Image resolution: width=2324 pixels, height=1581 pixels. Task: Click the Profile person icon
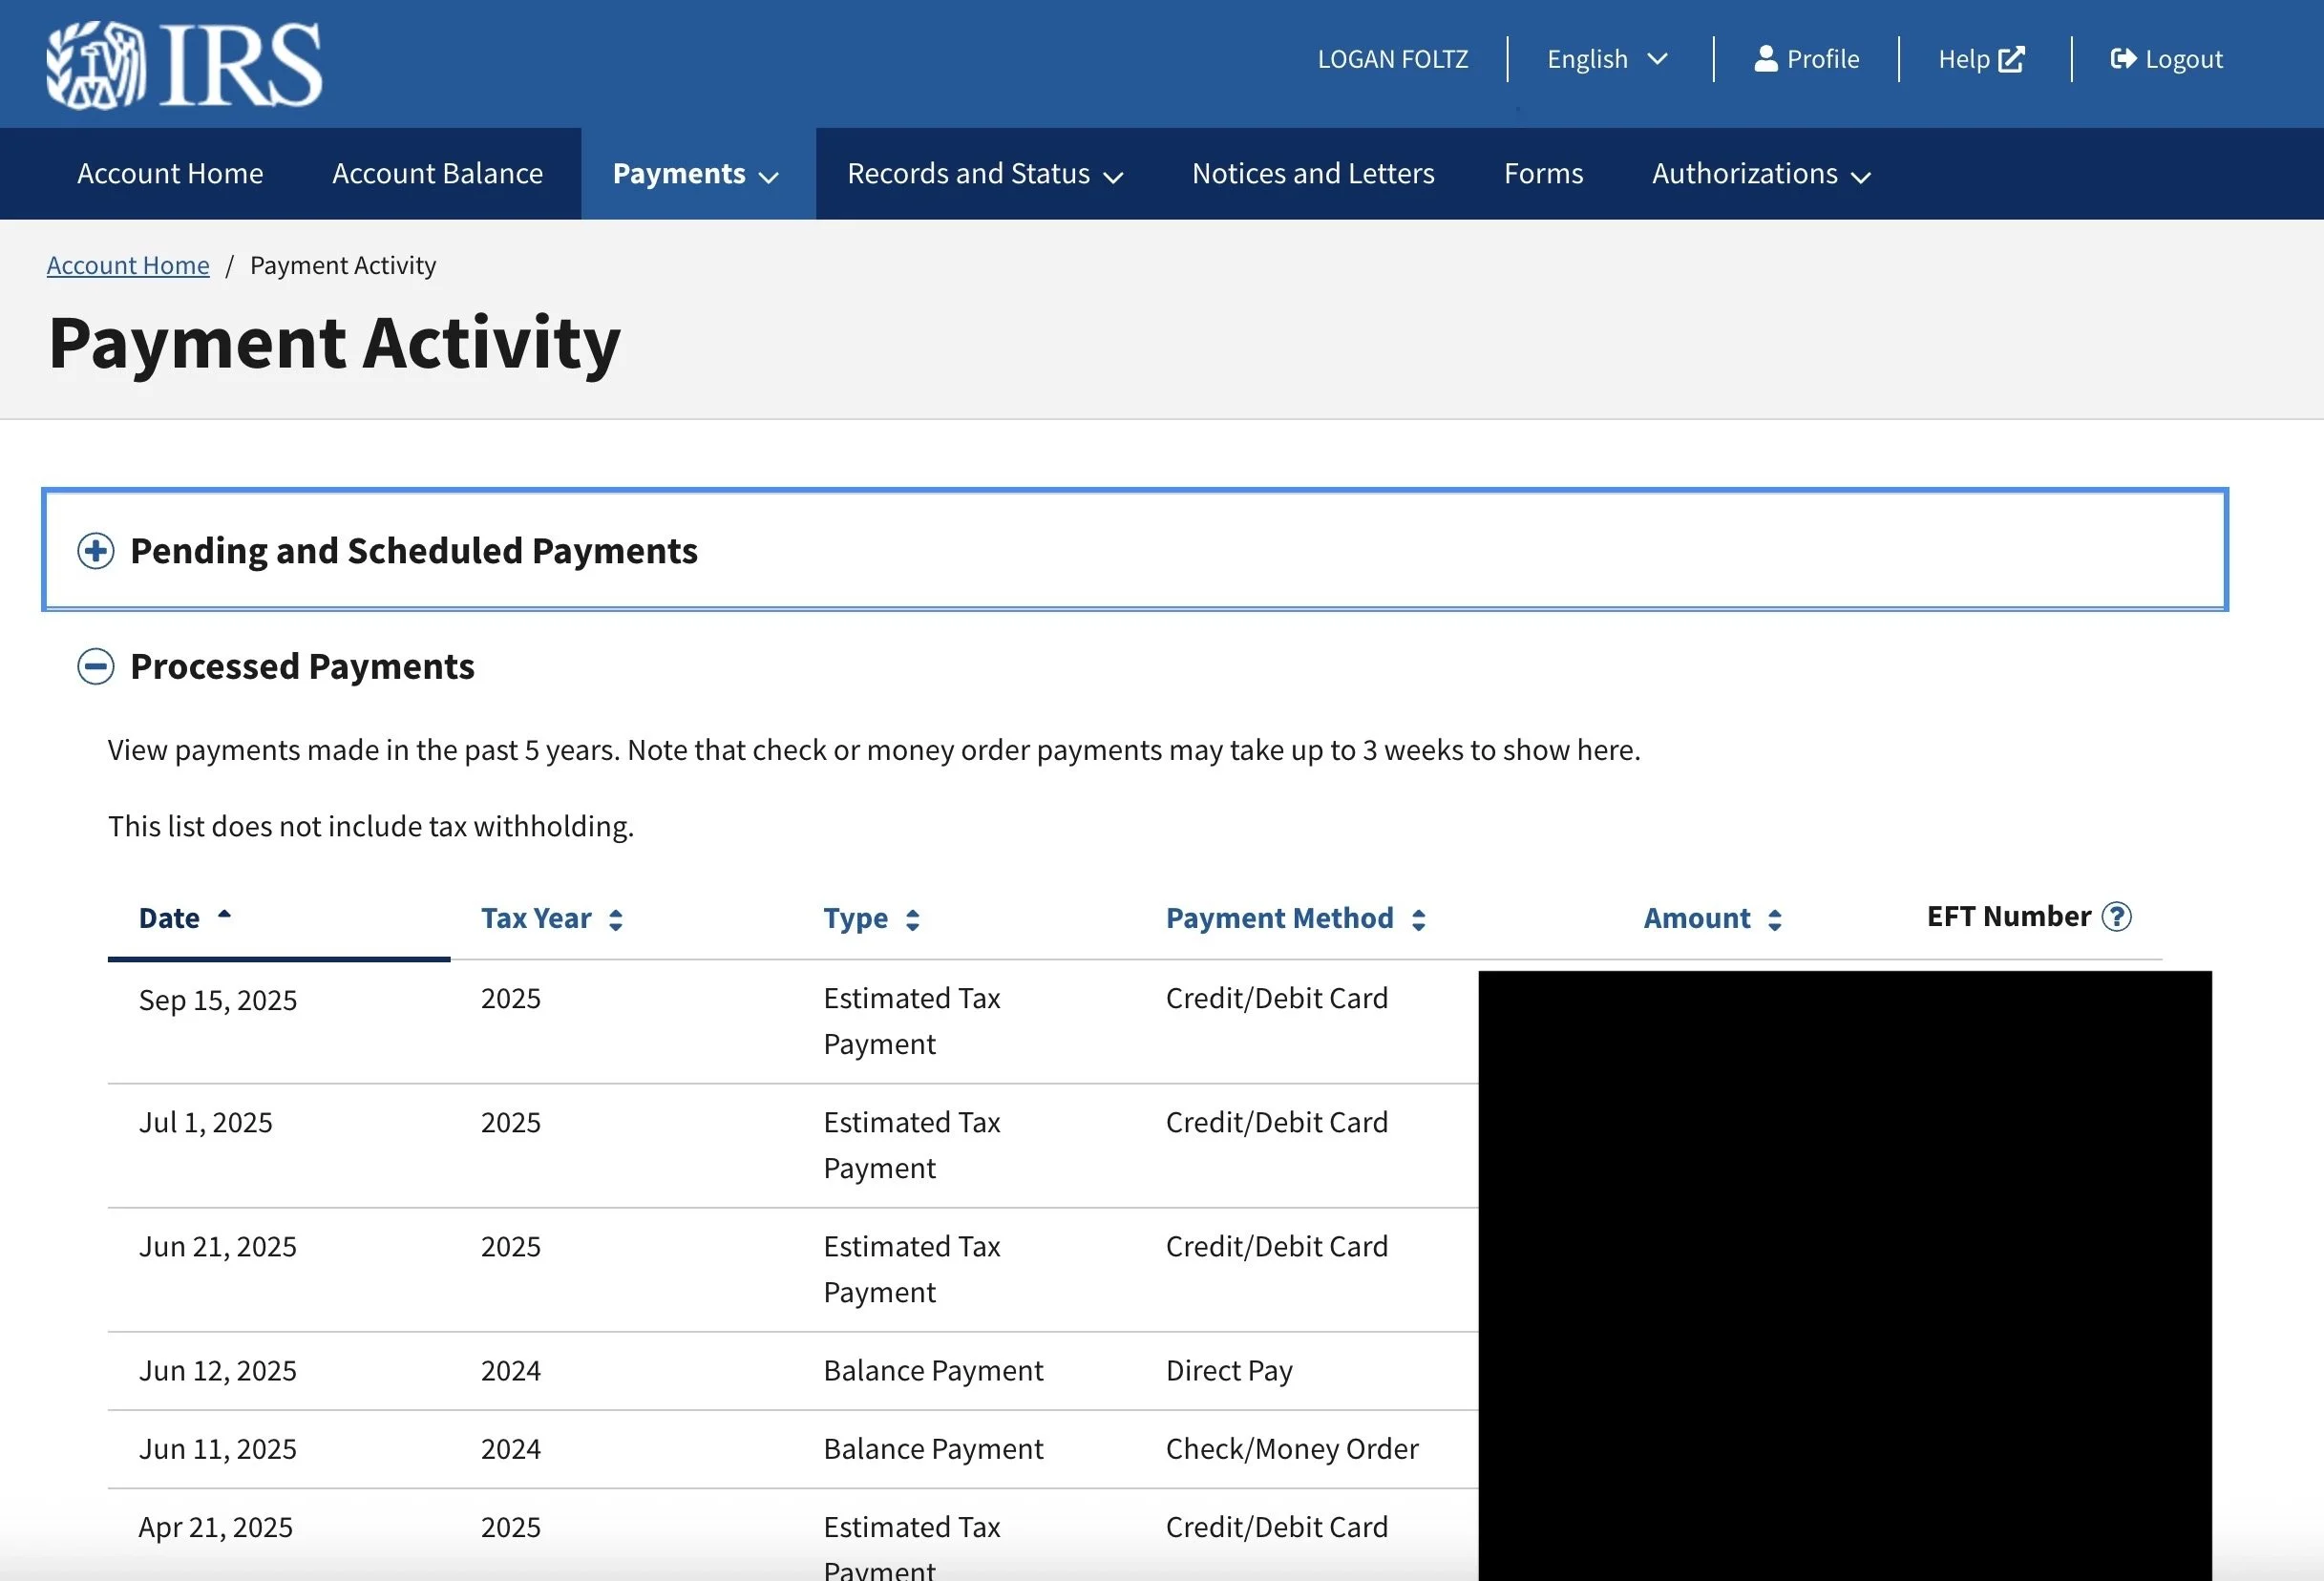[x=1765, y=59]
